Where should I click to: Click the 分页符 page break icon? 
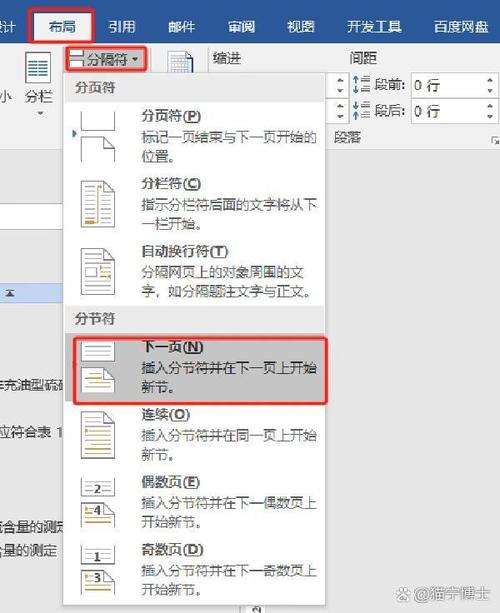click(x=97, y=136)
